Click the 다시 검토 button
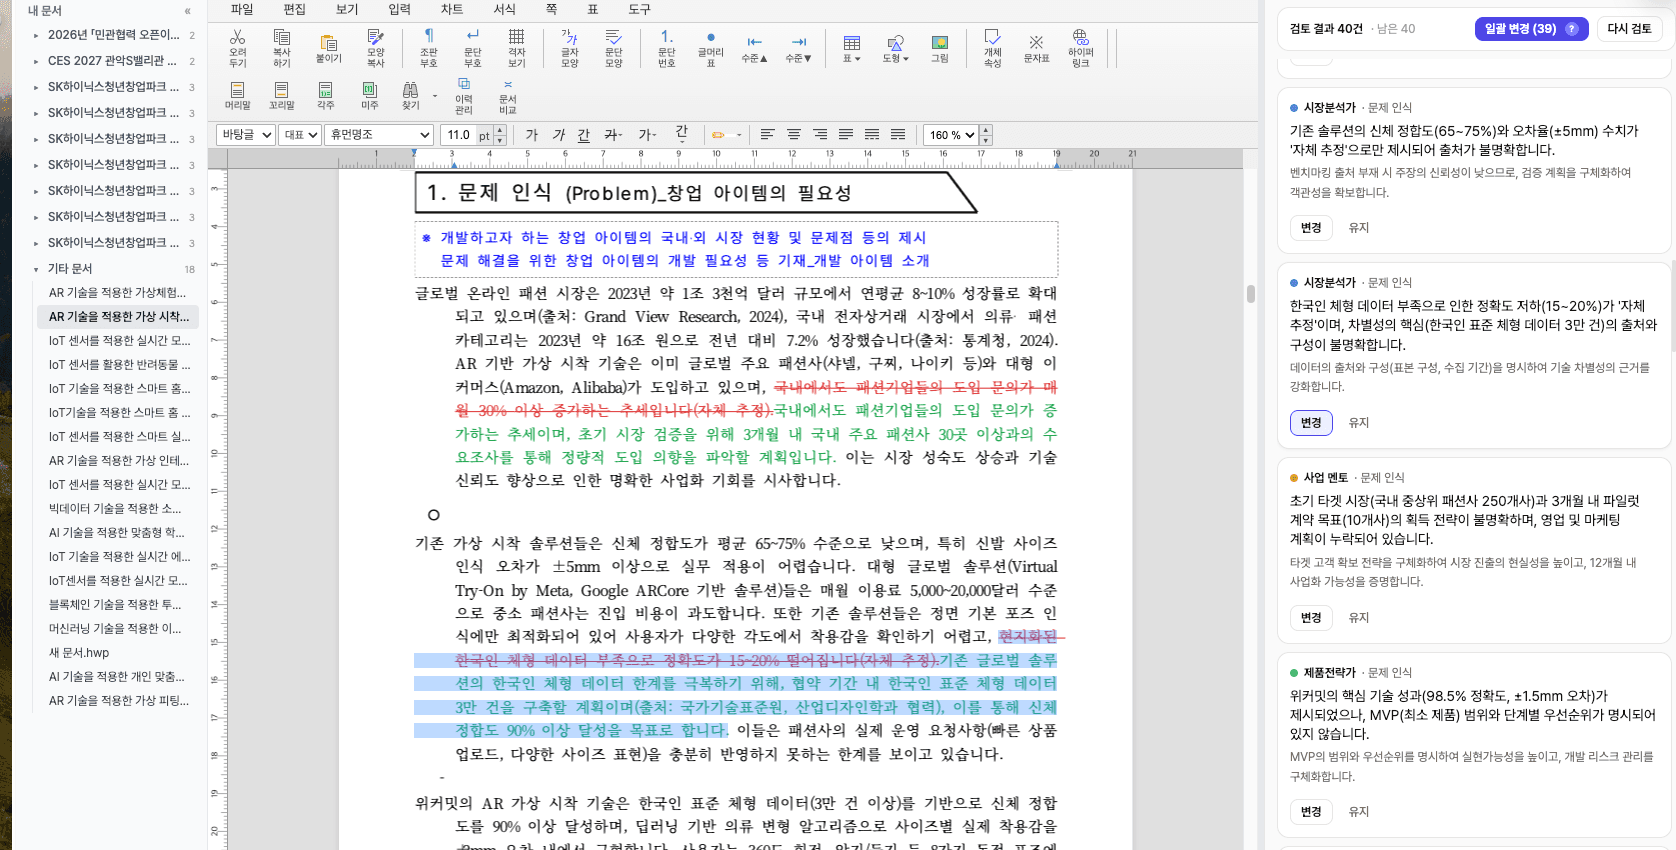Screen dimensions: 1676x850 1629,29
